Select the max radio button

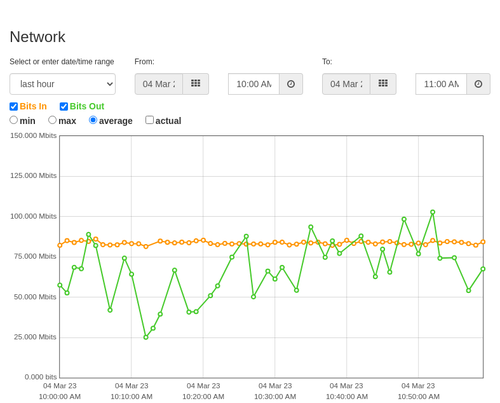point(52,120)
